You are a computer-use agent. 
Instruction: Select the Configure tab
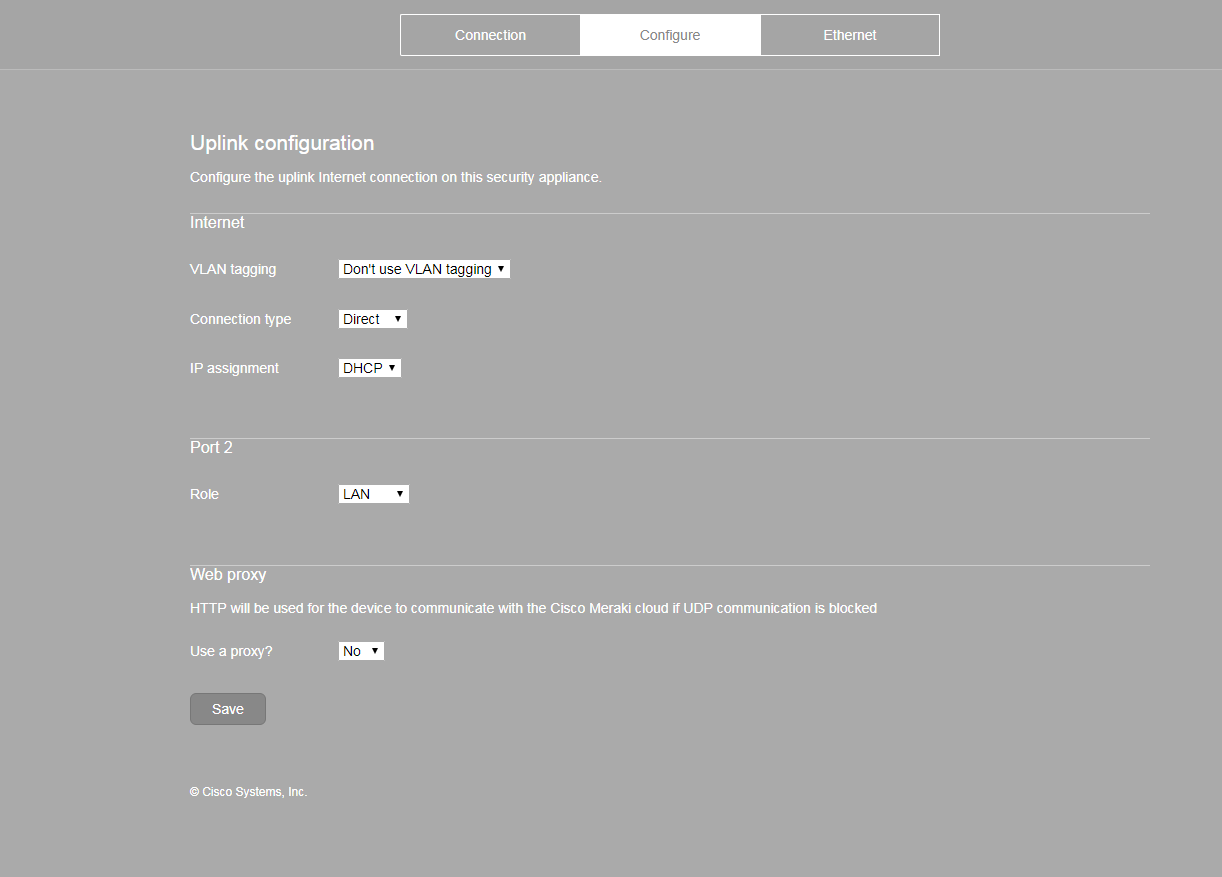pyautogui.click(x=670, y=35)
